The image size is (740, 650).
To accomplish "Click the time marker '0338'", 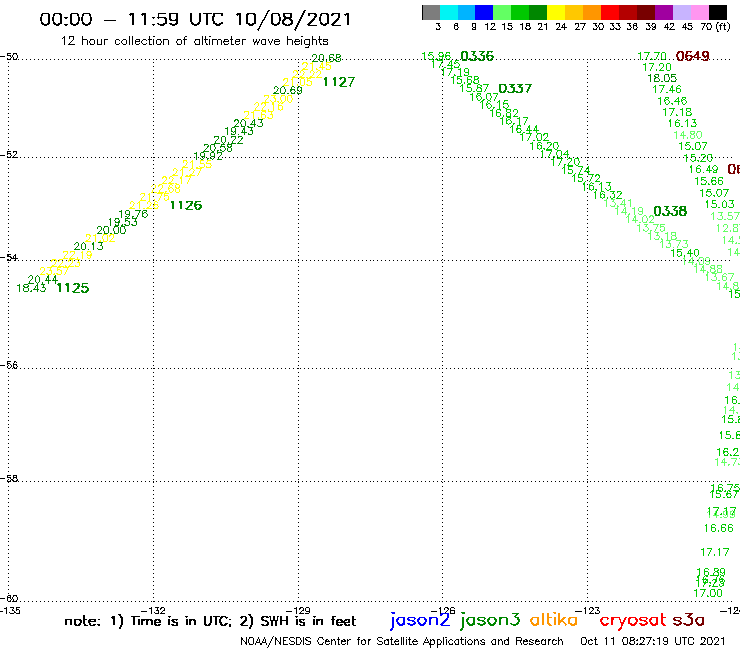I will [x=670, y=211].
